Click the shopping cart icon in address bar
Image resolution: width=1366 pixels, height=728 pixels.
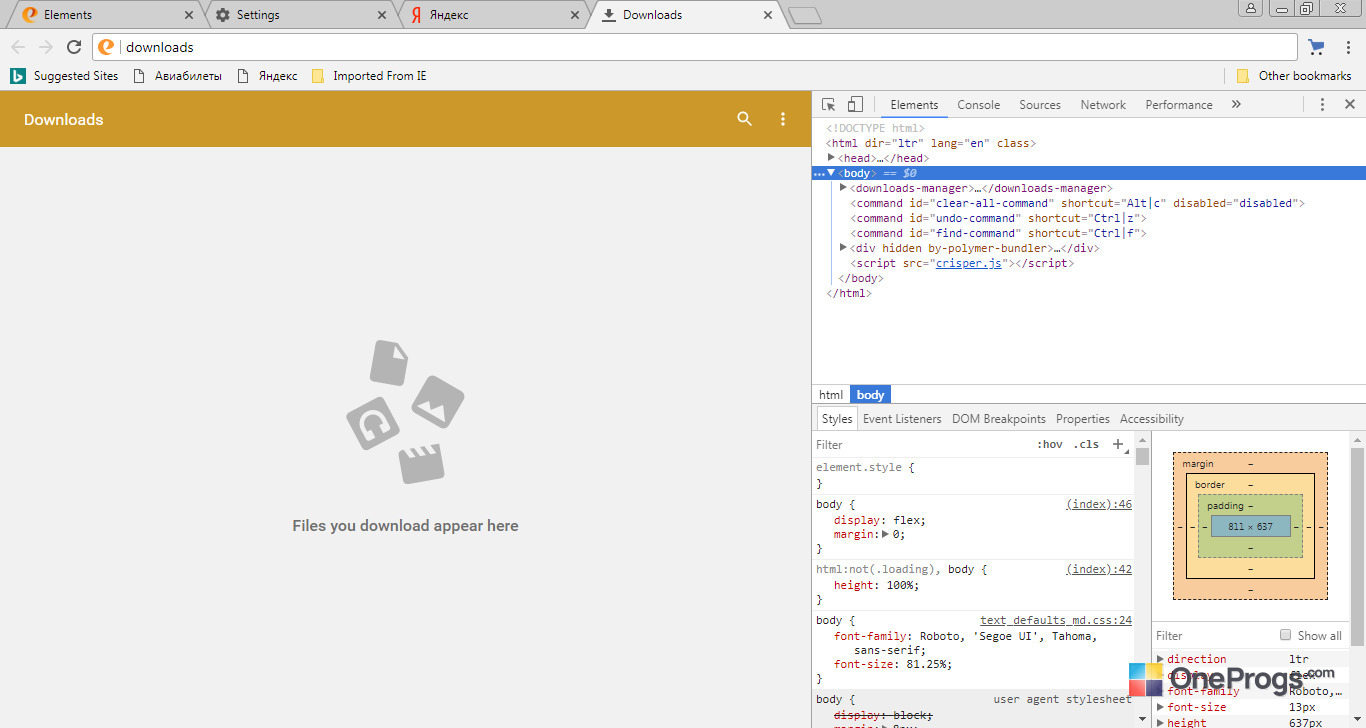1316,47
